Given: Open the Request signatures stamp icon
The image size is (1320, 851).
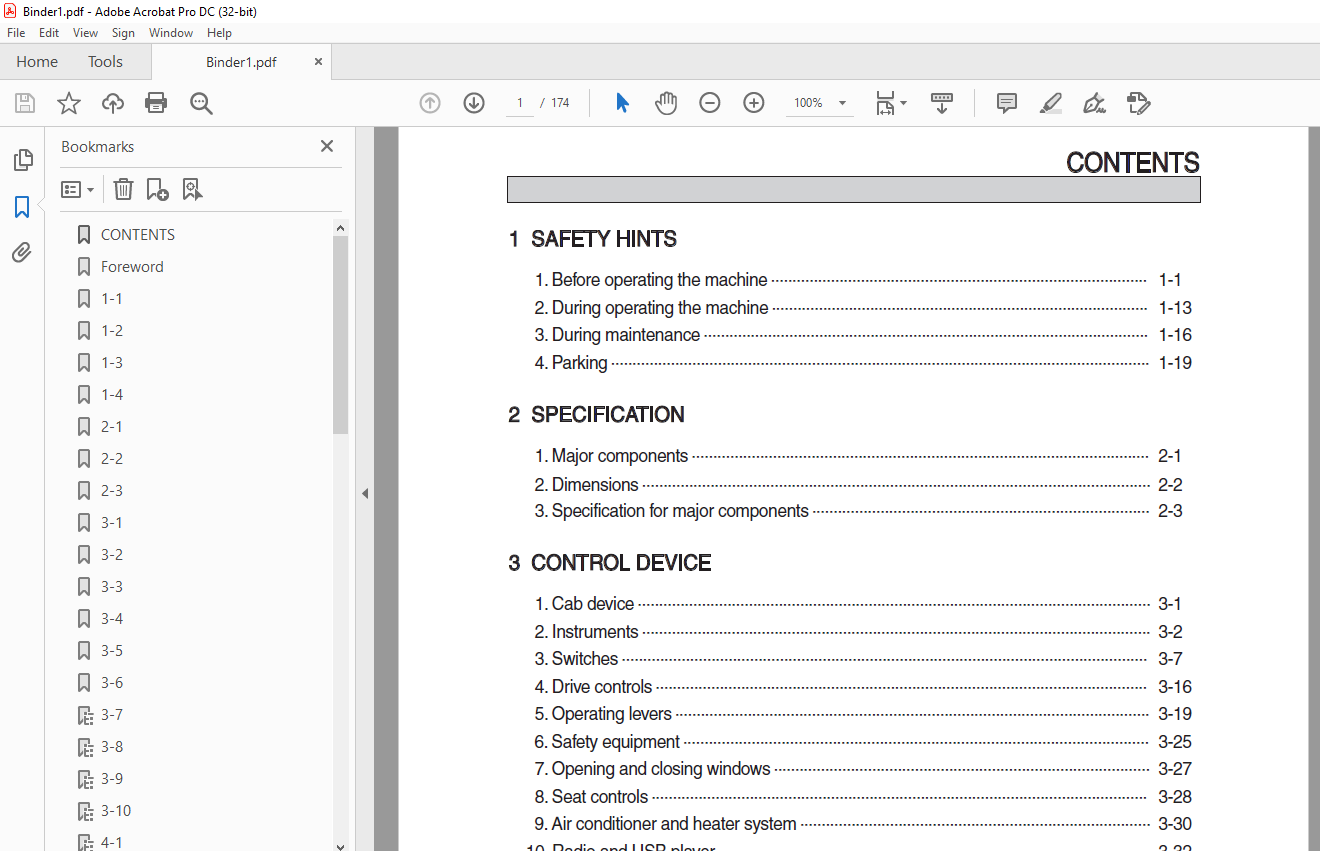Looking at the screenshot, I should pyautogui.click(x=1138, y=103).
